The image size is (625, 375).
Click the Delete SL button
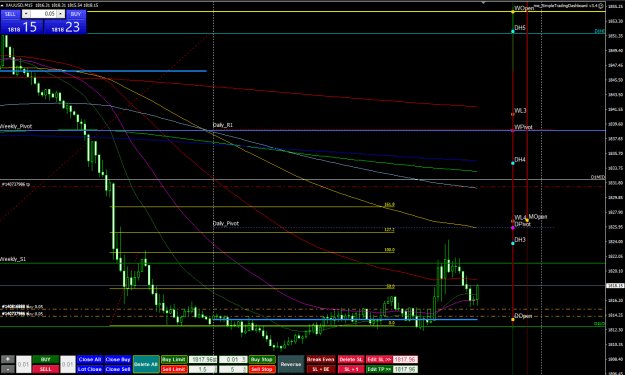pos(351,359)
